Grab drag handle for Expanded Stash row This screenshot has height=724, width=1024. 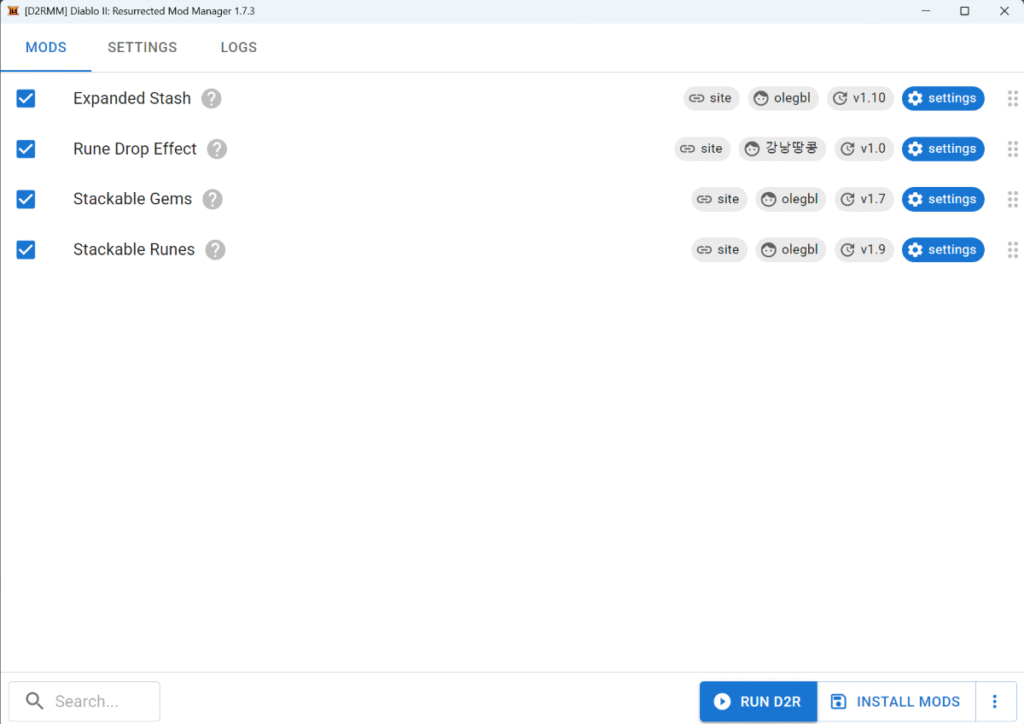point(1012,99)
